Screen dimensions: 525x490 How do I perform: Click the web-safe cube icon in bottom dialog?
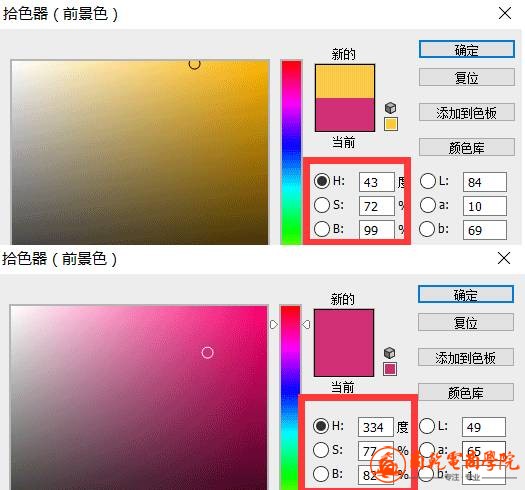tap(389, 353)
